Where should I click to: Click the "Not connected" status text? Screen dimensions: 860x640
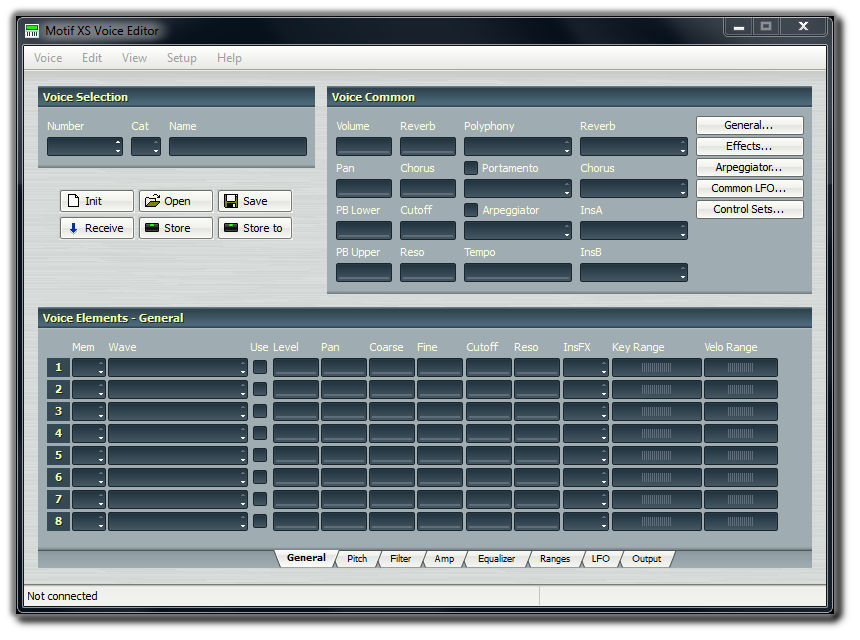tap(63, 596)
